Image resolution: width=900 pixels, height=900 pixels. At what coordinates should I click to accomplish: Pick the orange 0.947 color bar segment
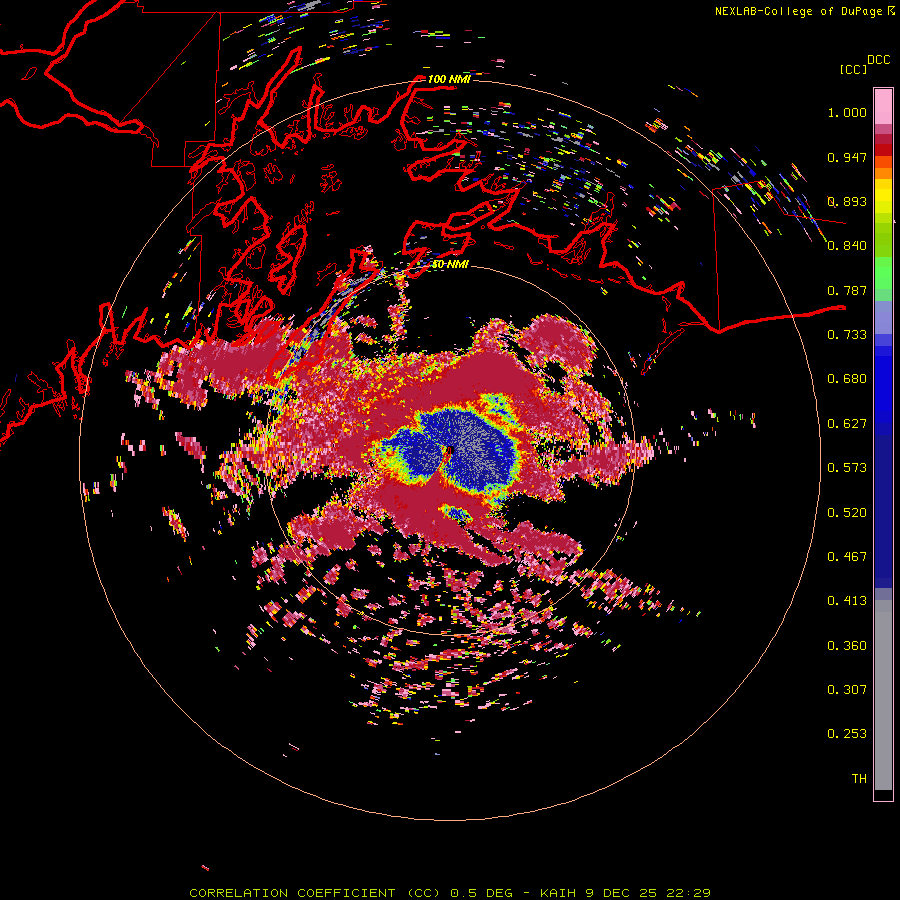pyautogui.click(x=883, y=162)
